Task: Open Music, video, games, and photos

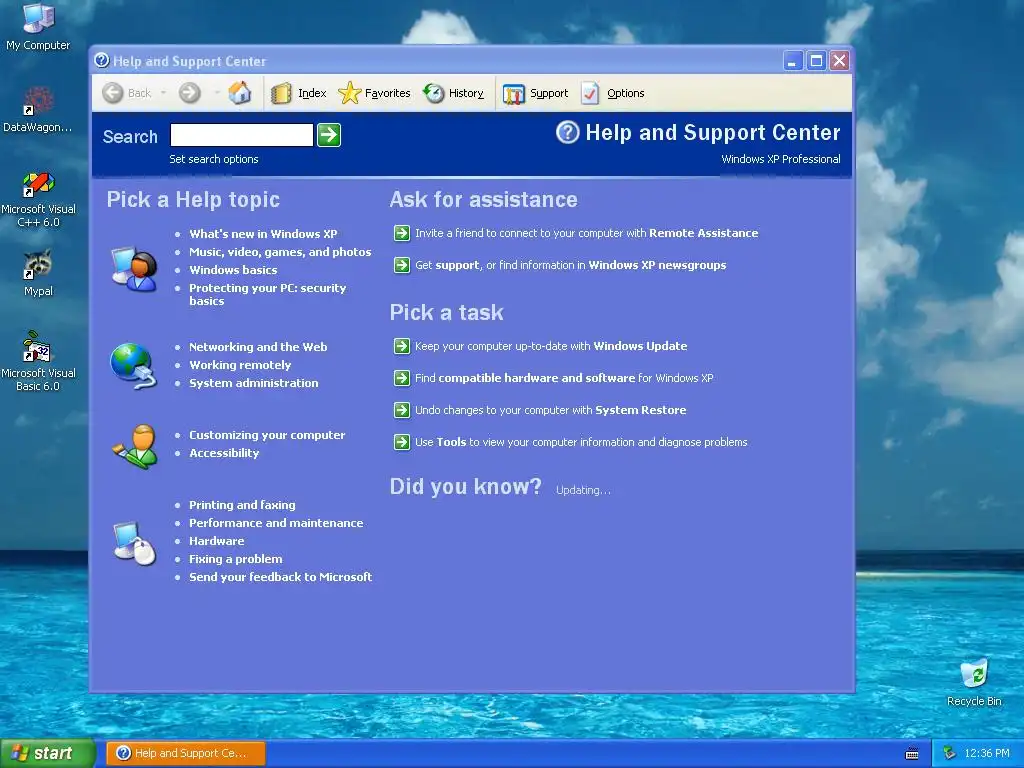Action: pos(280,252)
